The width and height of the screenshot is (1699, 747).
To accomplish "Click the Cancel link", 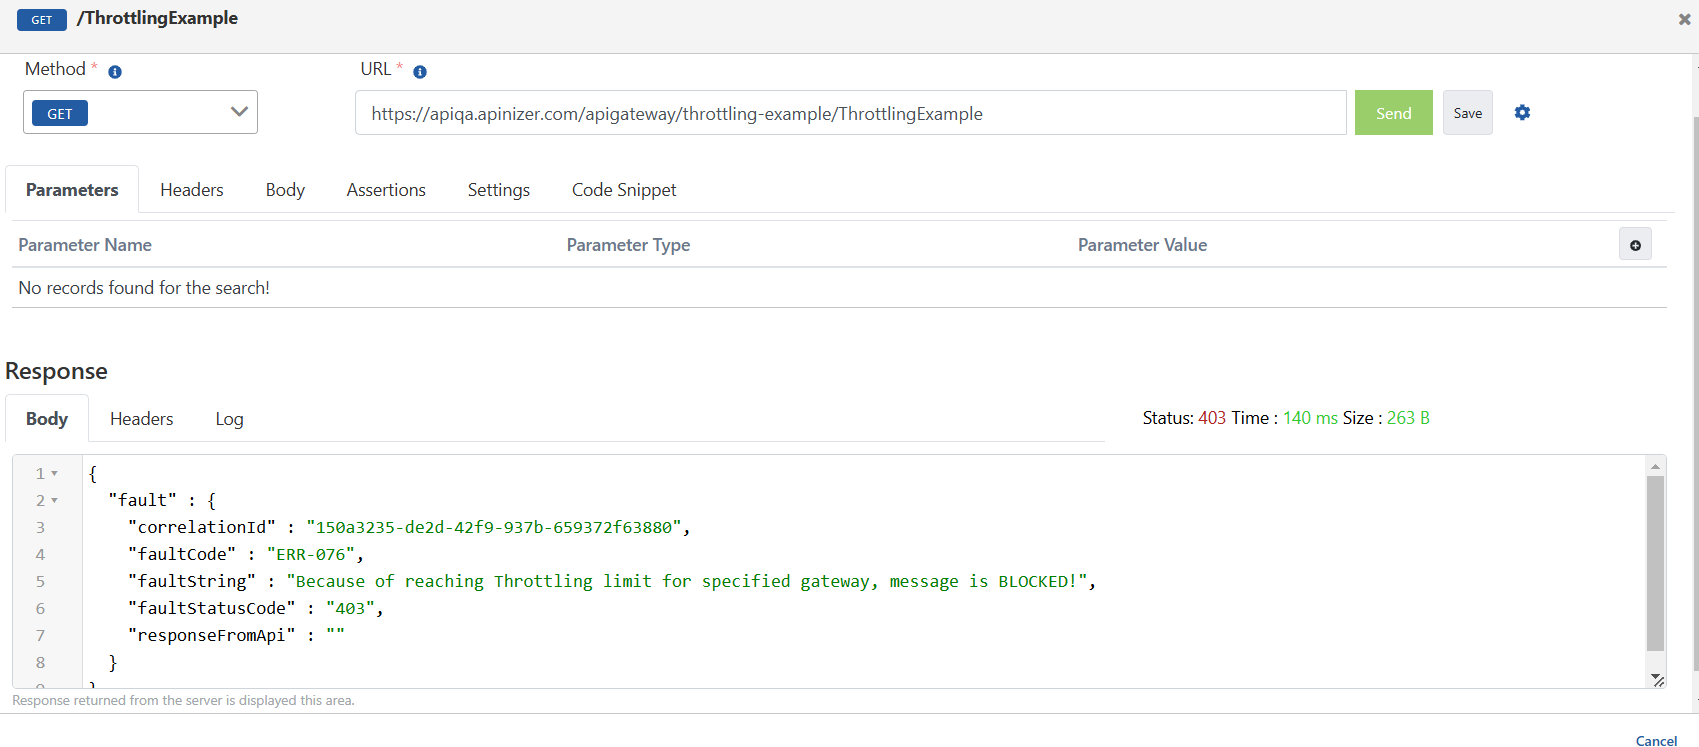I will click(x=1656, y=741).
